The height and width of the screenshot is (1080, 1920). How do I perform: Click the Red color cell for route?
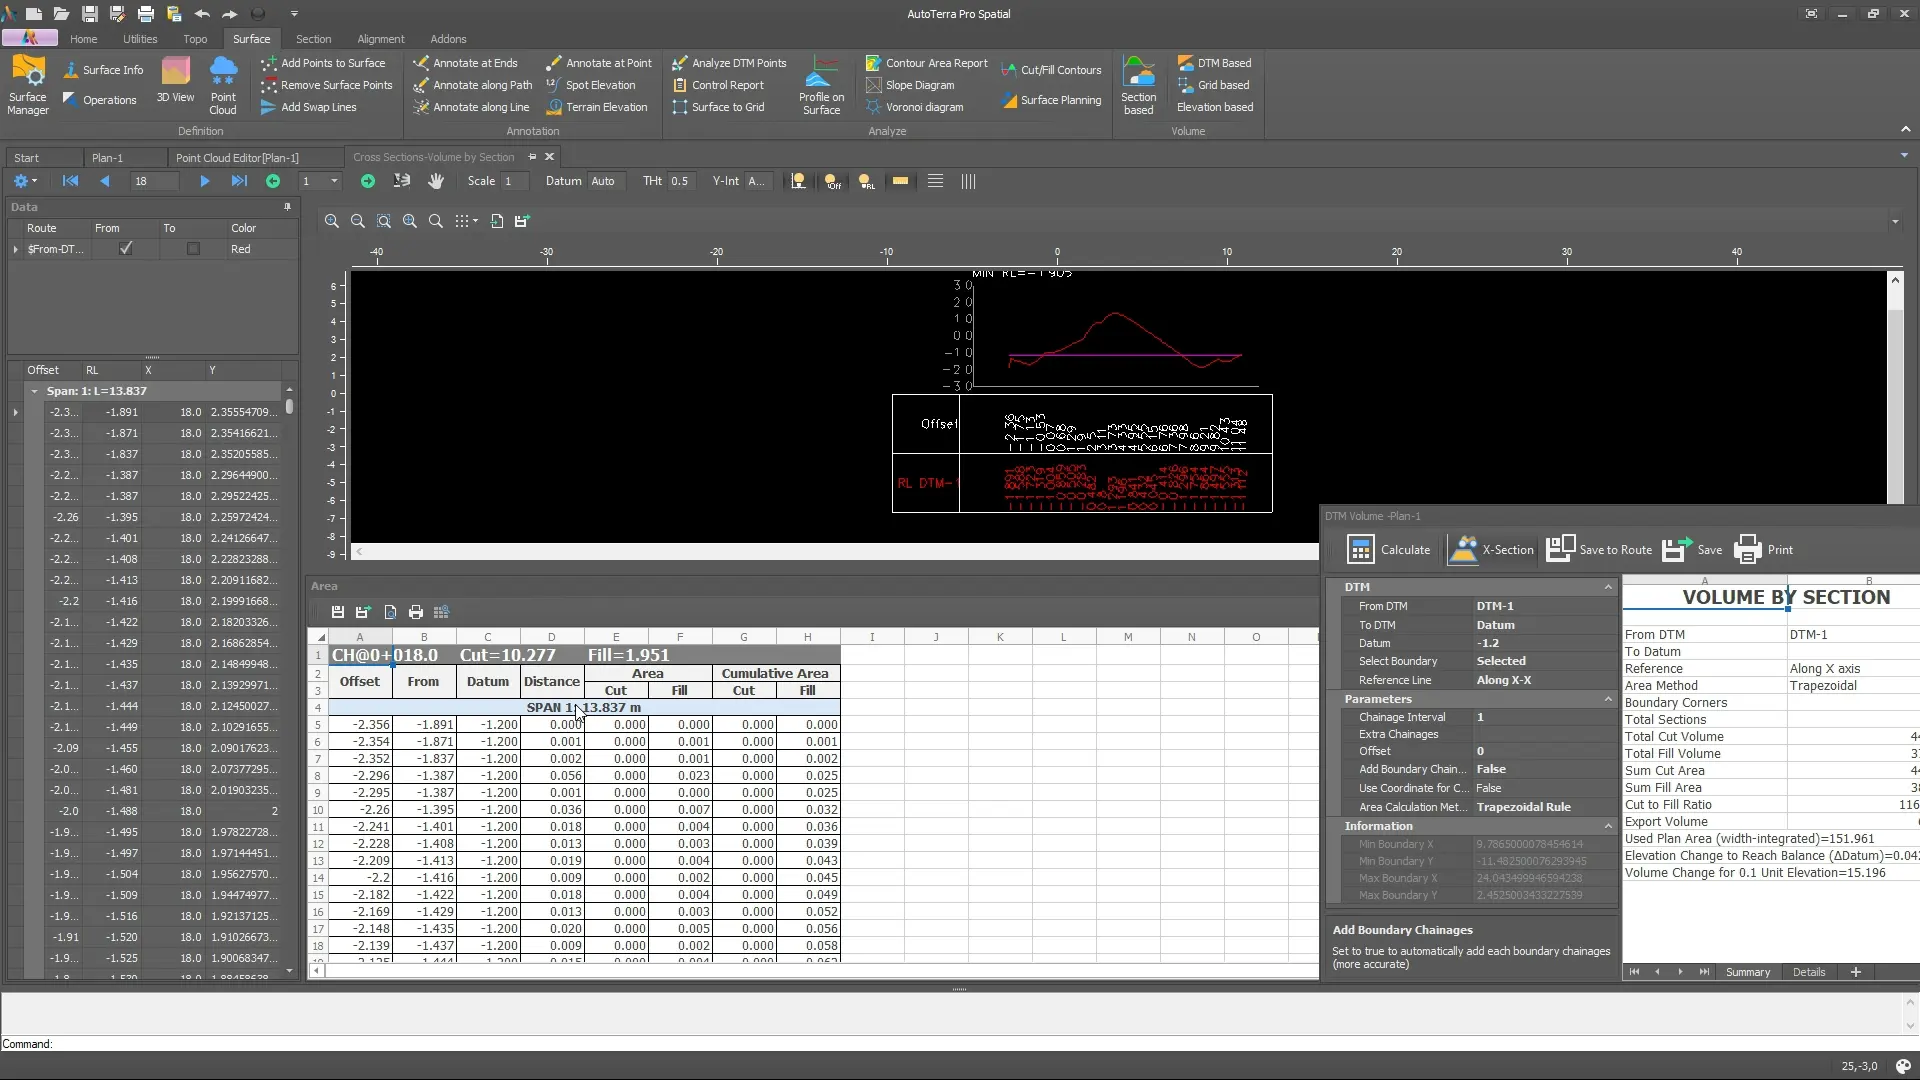point(262,249)
